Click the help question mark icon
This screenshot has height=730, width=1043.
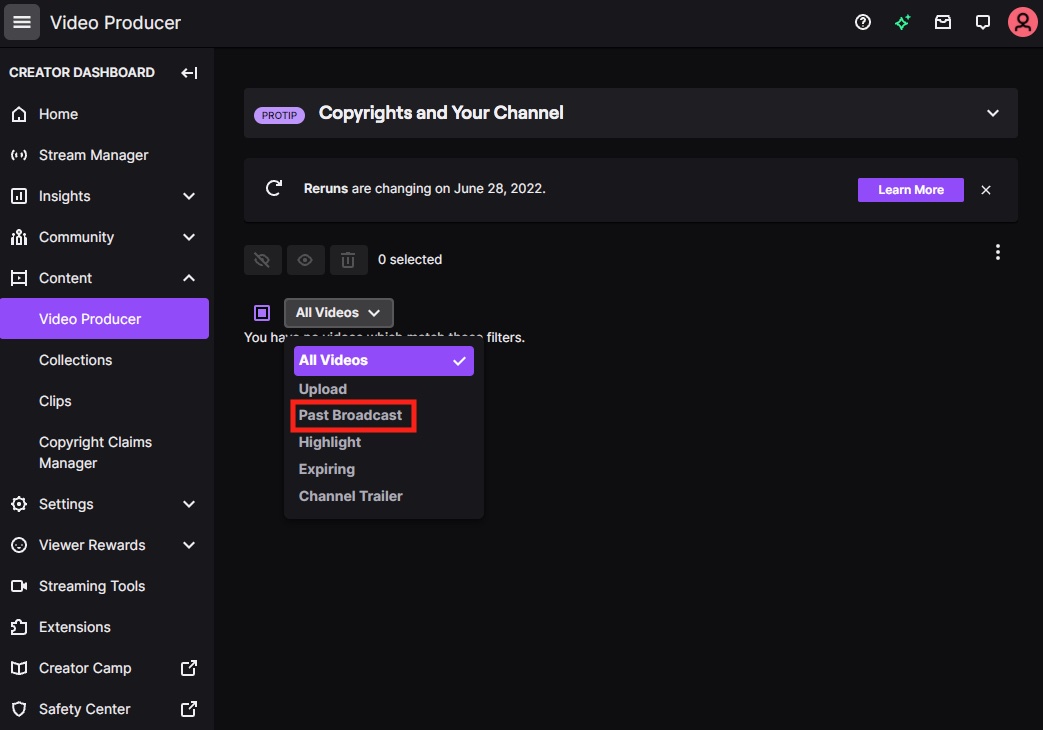point(863,22)
